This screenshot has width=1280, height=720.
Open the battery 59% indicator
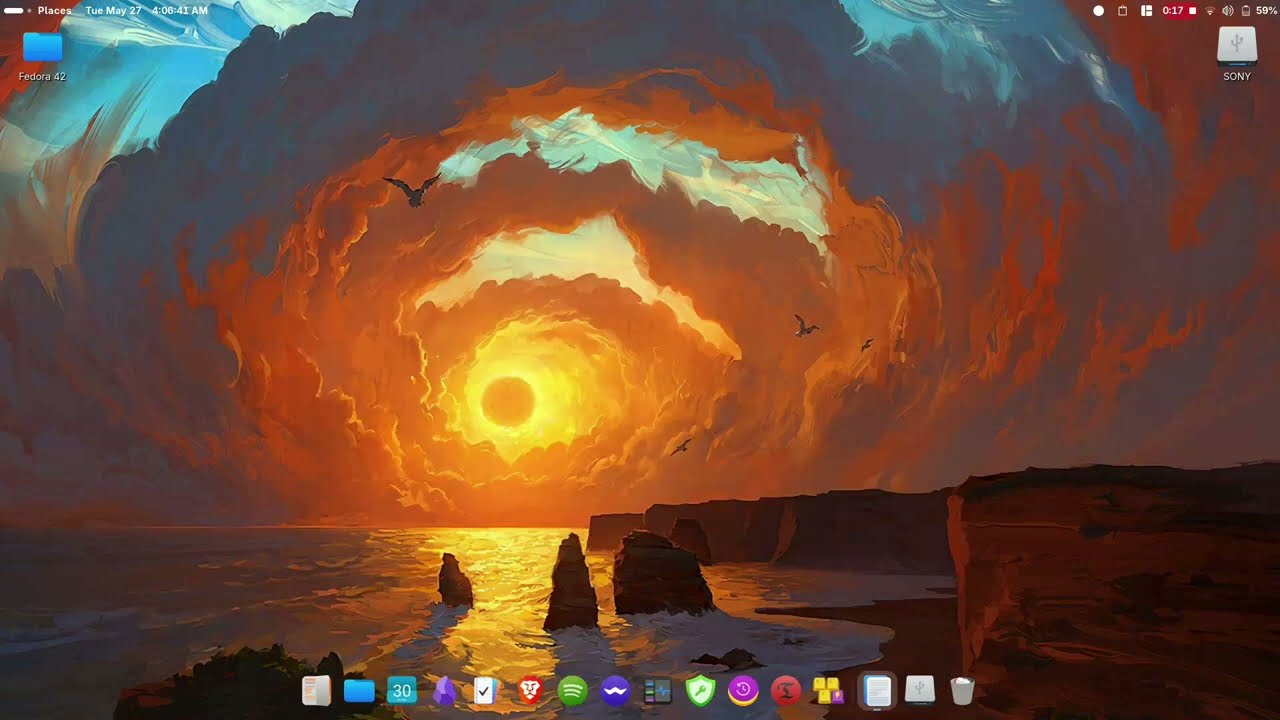click(x=1259, y=10)
